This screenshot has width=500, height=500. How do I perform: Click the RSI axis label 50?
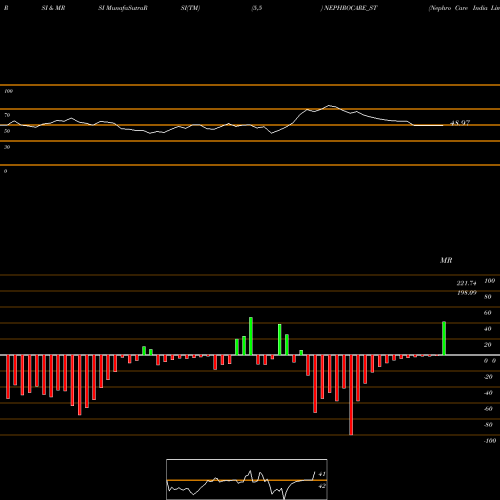7,131
